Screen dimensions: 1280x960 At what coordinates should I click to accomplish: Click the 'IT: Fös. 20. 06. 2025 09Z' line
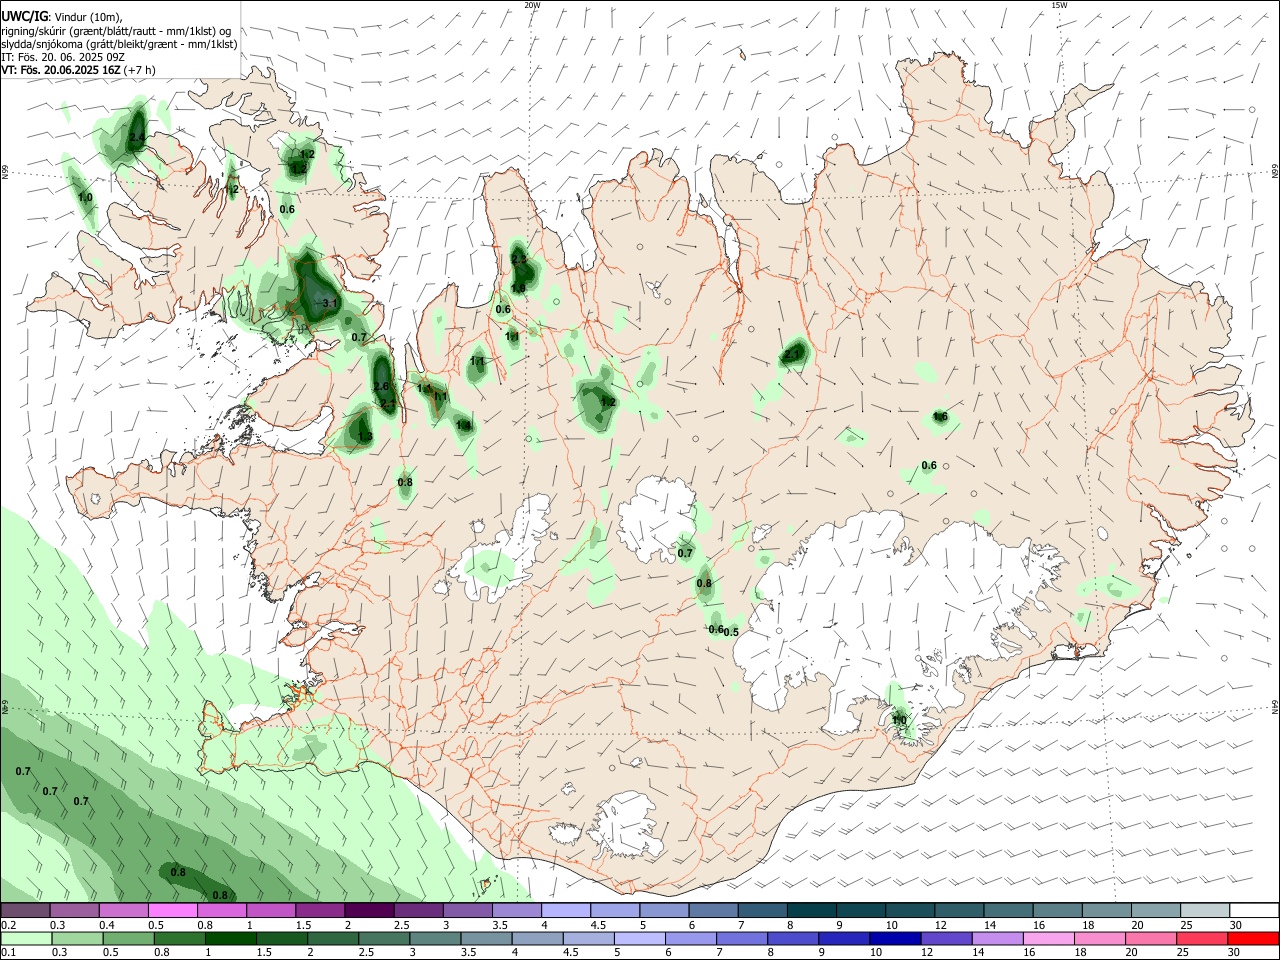(63, 58)
